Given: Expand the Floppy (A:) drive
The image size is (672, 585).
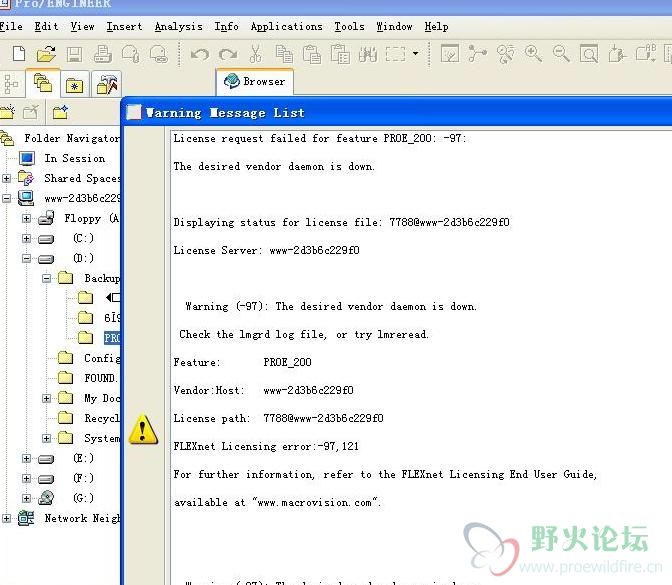Looking at the screenshot, I should click(x=27, y=219).
